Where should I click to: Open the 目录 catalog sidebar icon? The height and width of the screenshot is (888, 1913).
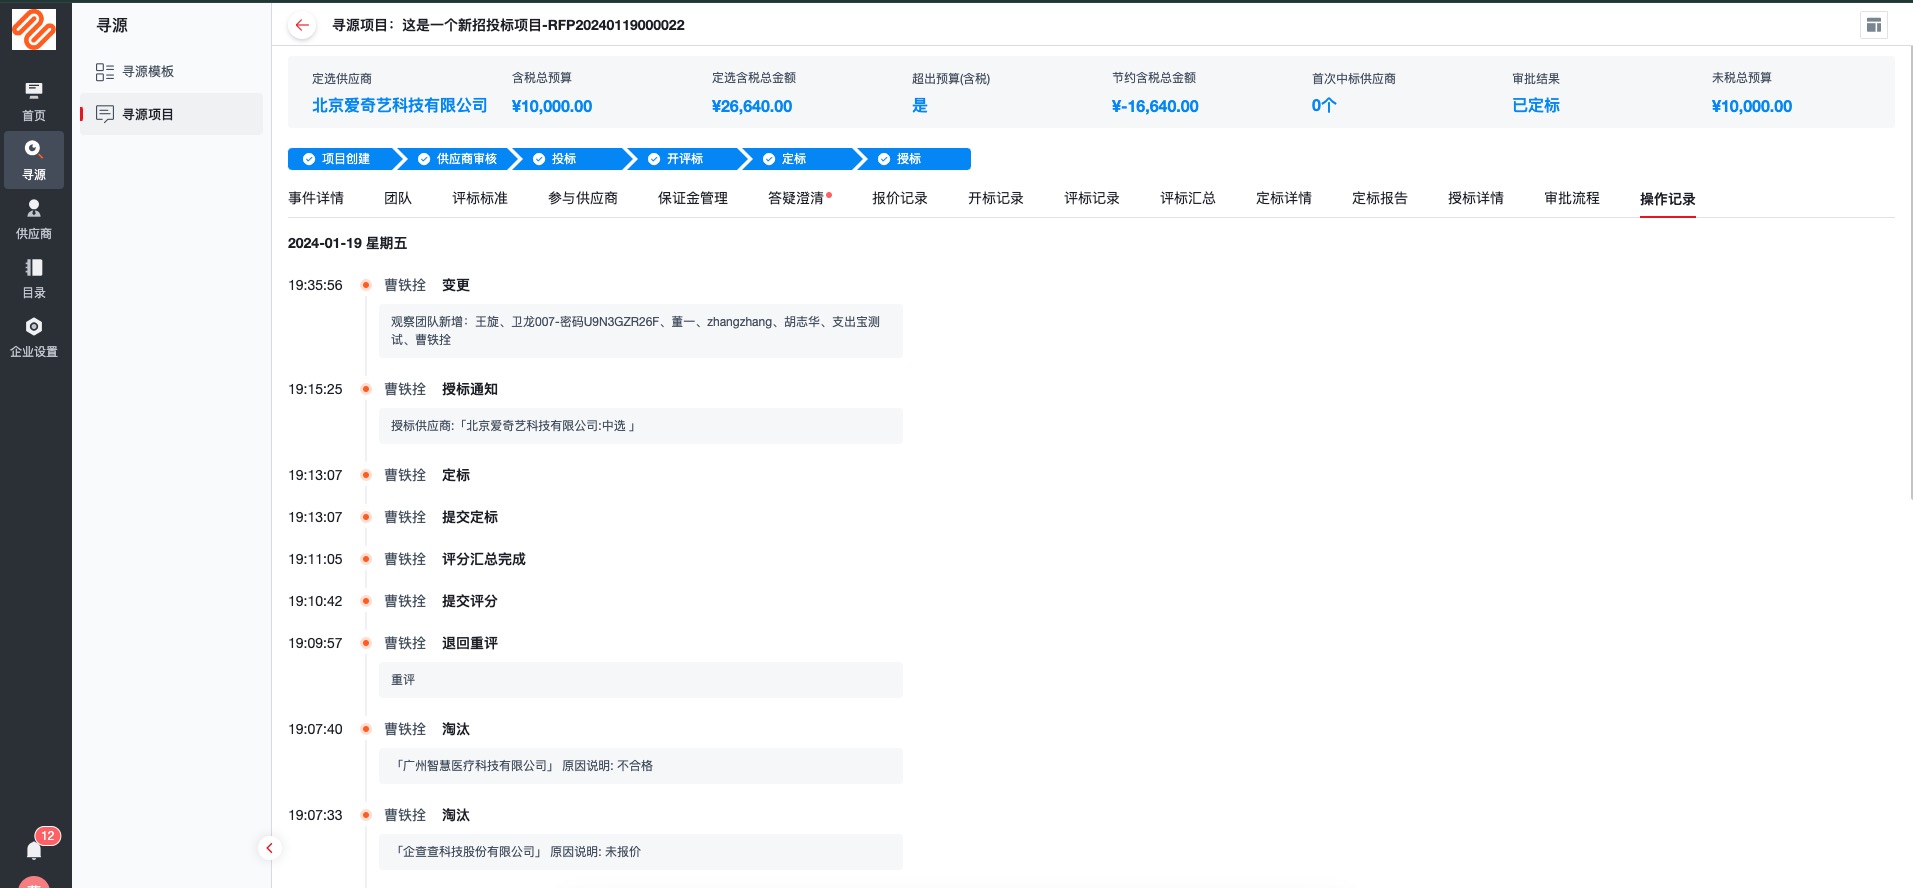click(x=34, y=278)
